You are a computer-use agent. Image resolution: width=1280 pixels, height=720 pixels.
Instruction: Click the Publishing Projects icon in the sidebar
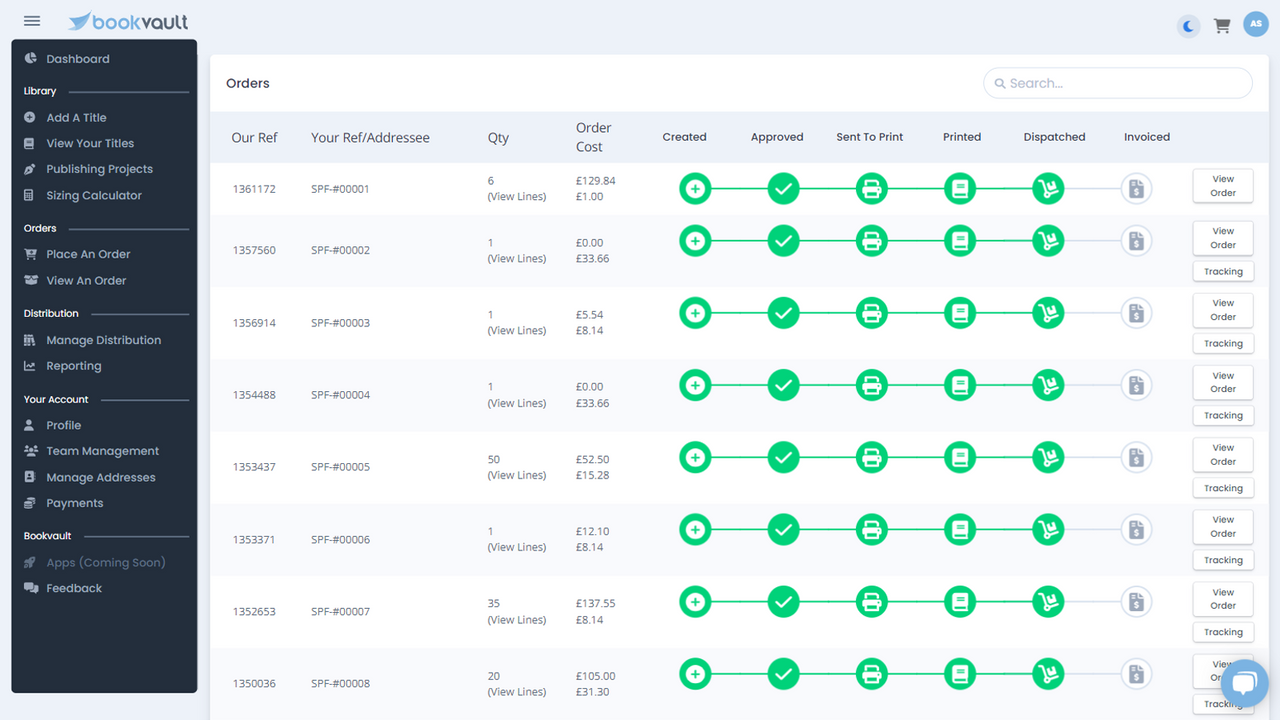coord(30,169)
